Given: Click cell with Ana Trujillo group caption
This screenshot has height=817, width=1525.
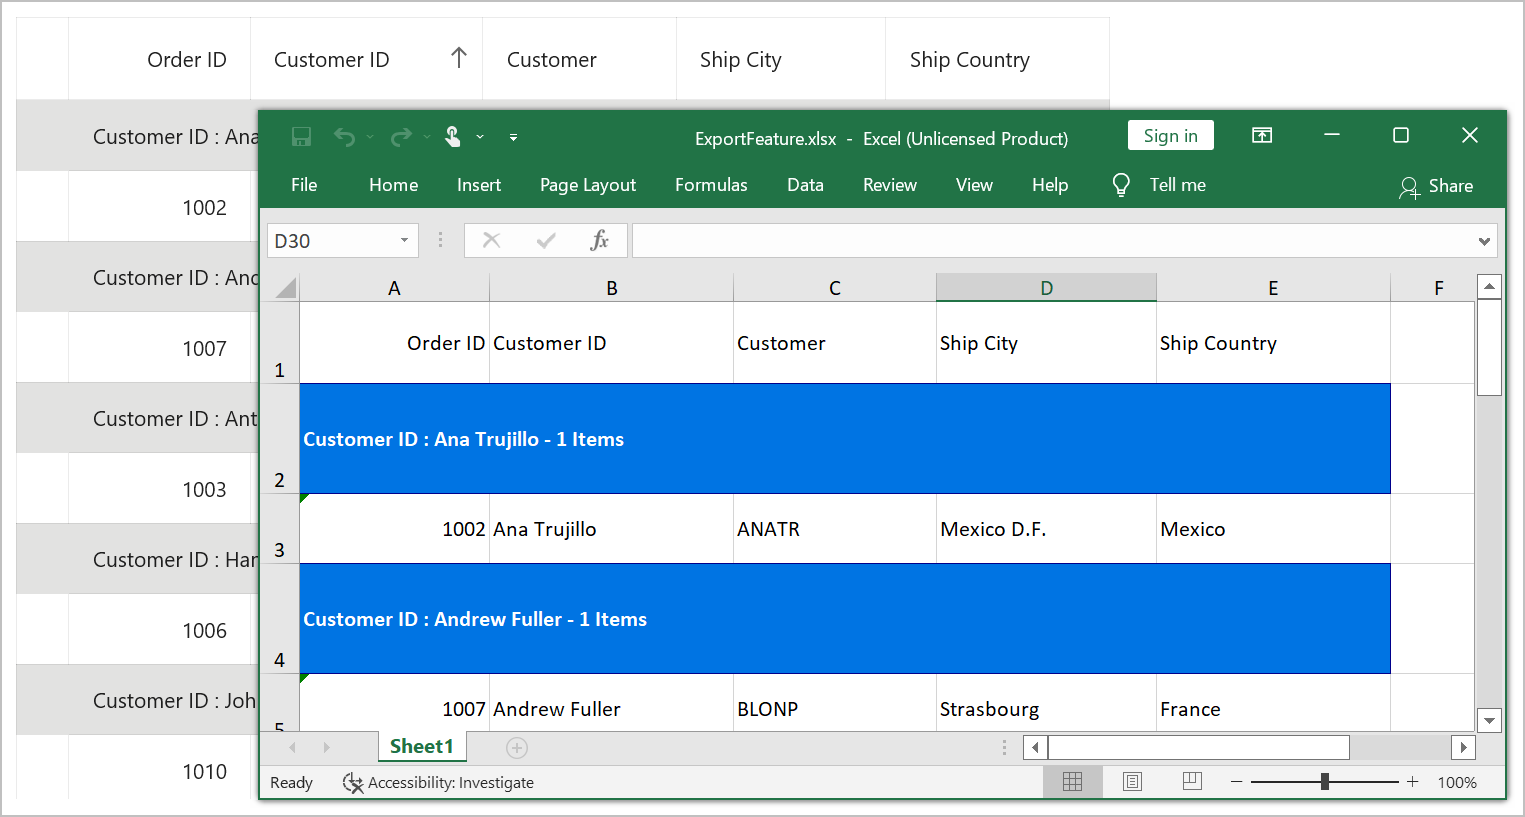Looking at the screenshot, I should coord(845,439).
